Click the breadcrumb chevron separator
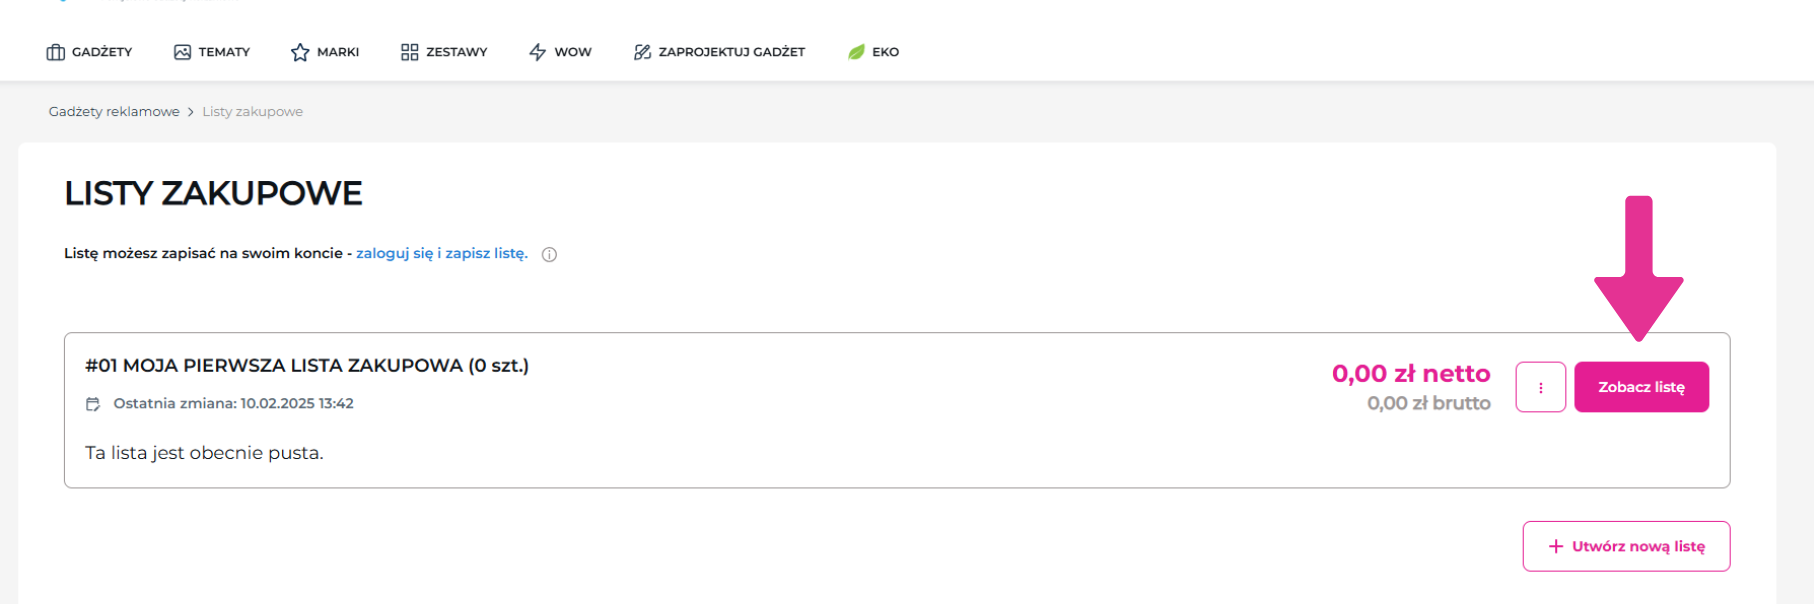The image size is (1814, 604). [191, 112]
